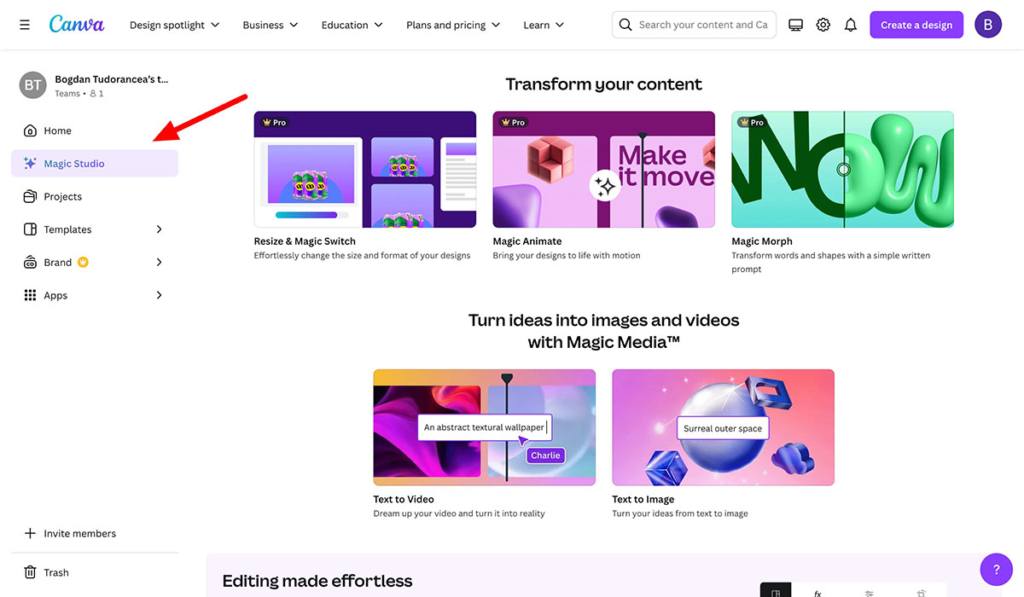Open the settings gear
Screen dimensions: 1024x597
coord(823,24)
